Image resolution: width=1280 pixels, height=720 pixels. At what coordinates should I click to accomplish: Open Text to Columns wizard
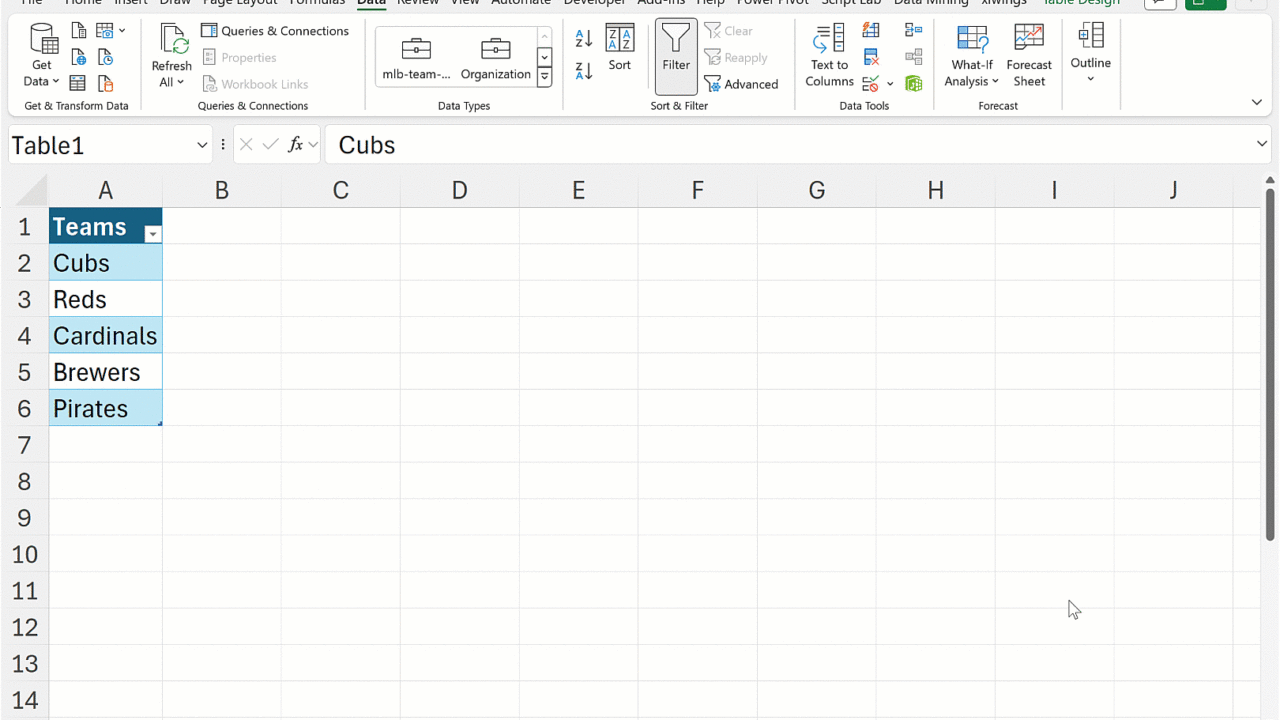829,56
